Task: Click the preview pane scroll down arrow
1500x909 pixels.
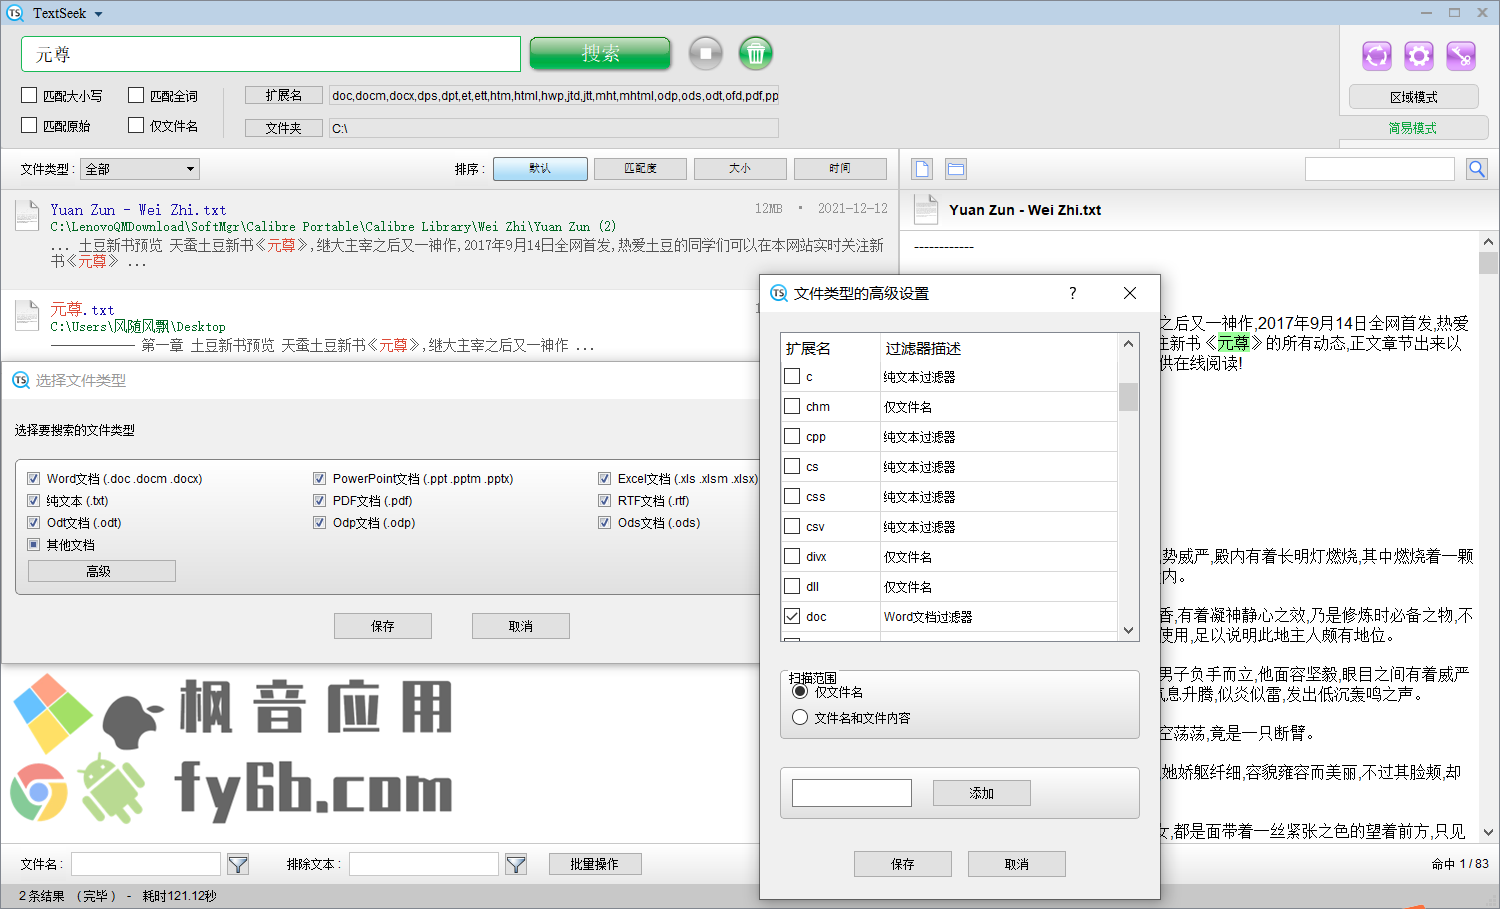Action: click(x=1488, y=832)
